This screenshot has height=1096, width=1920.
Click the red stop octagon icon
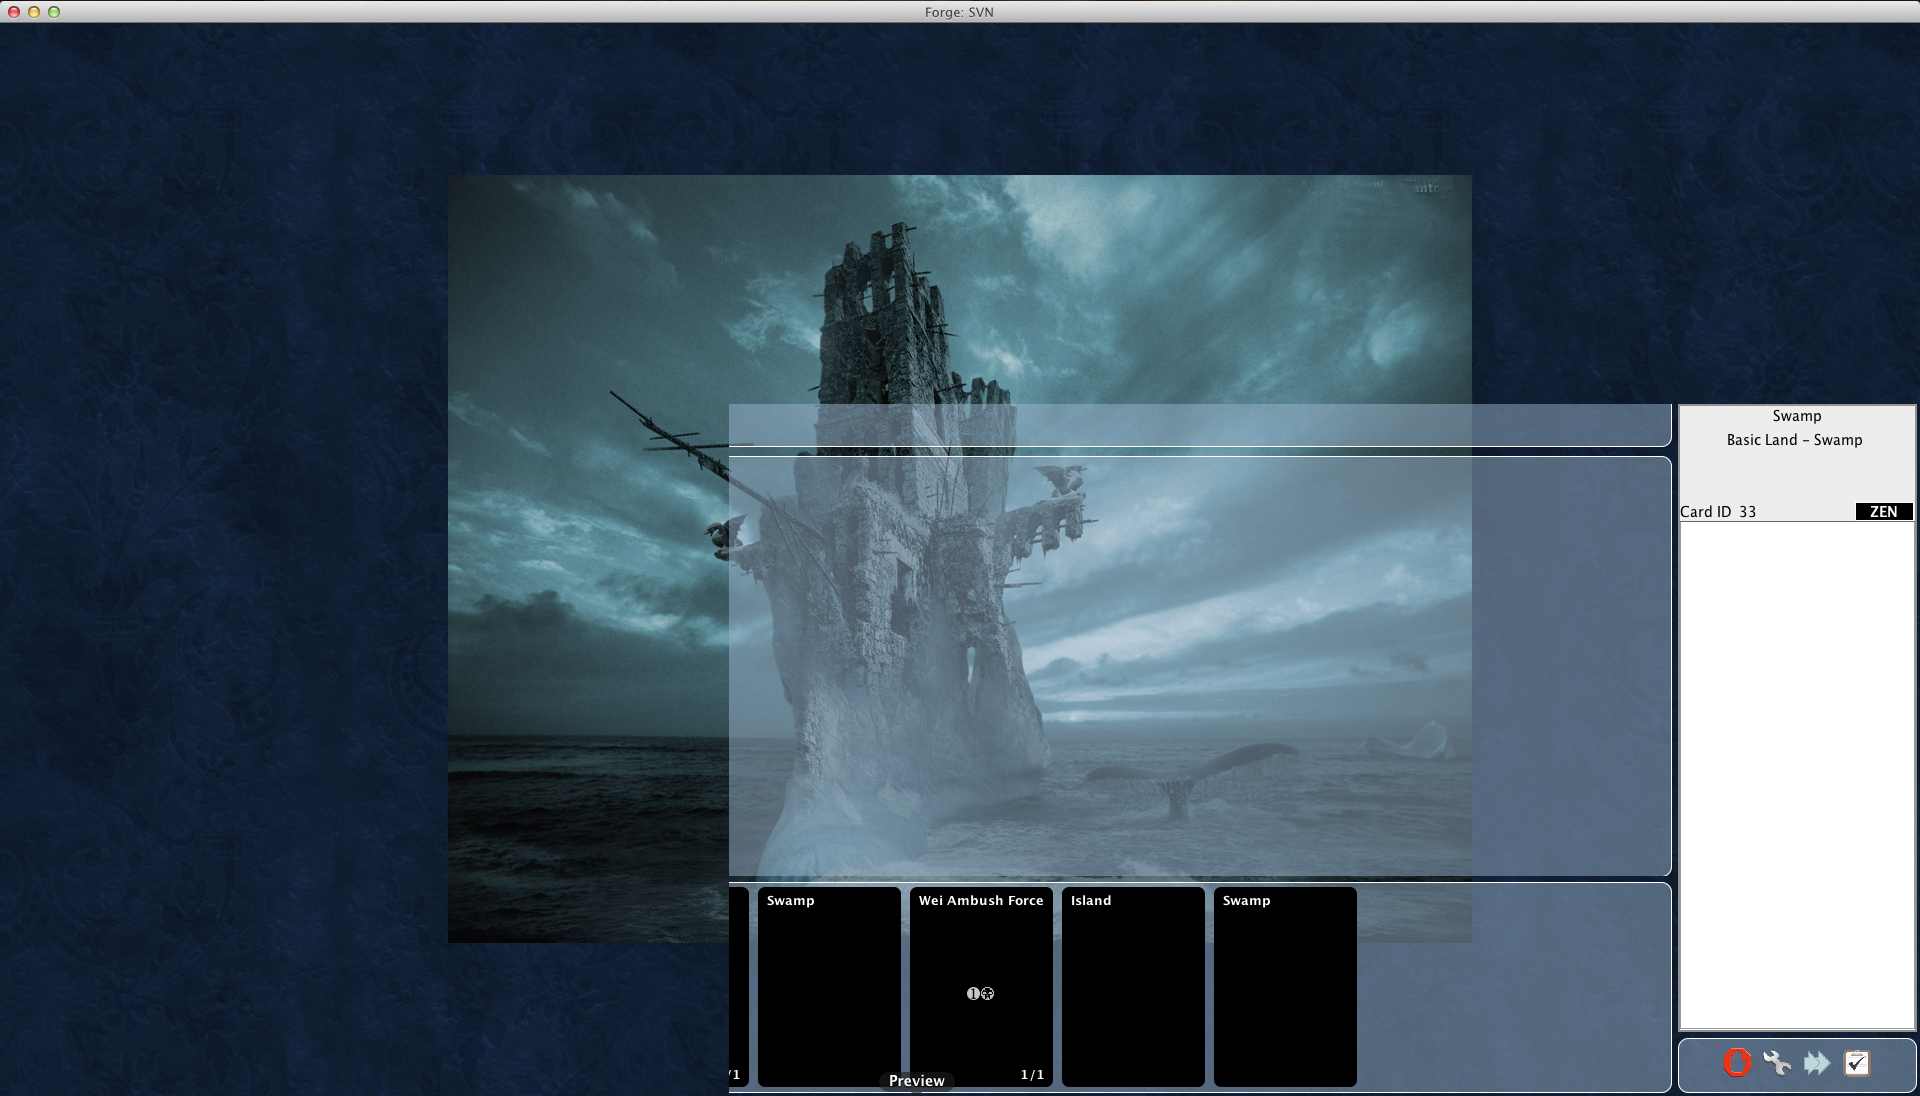pos(1737,1062)
